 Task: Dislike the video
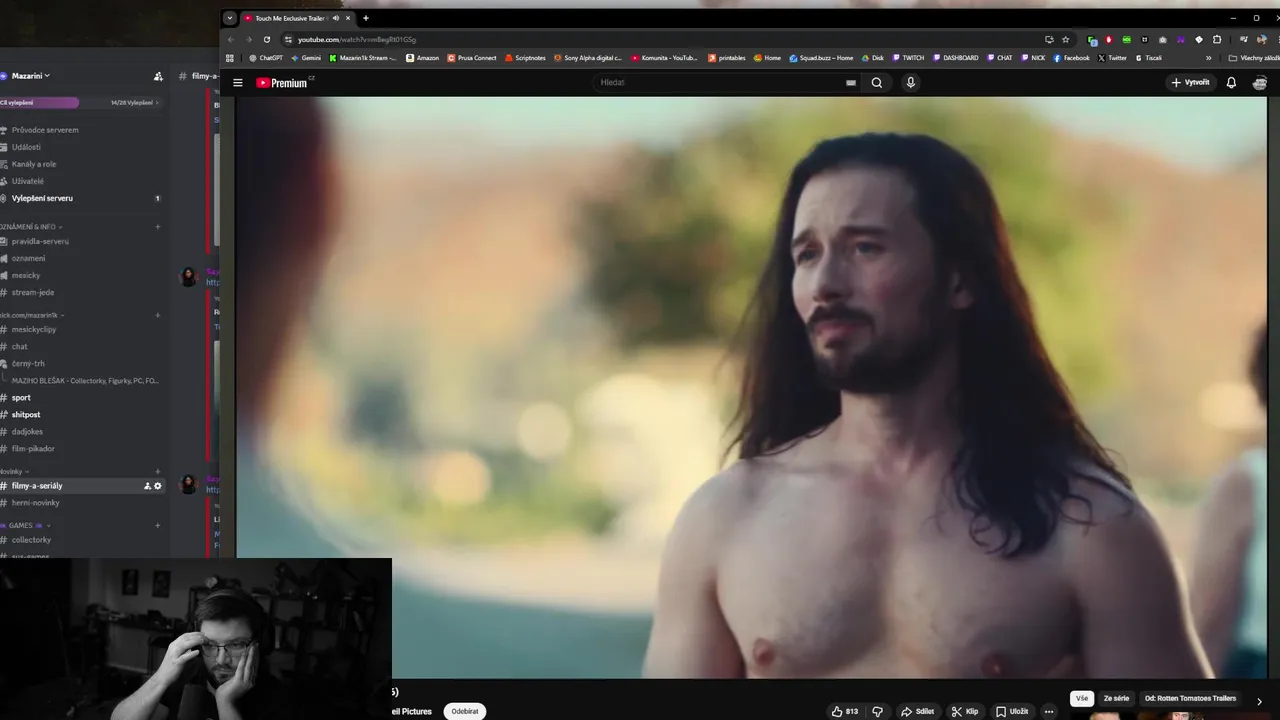click(x=878, y=711)
